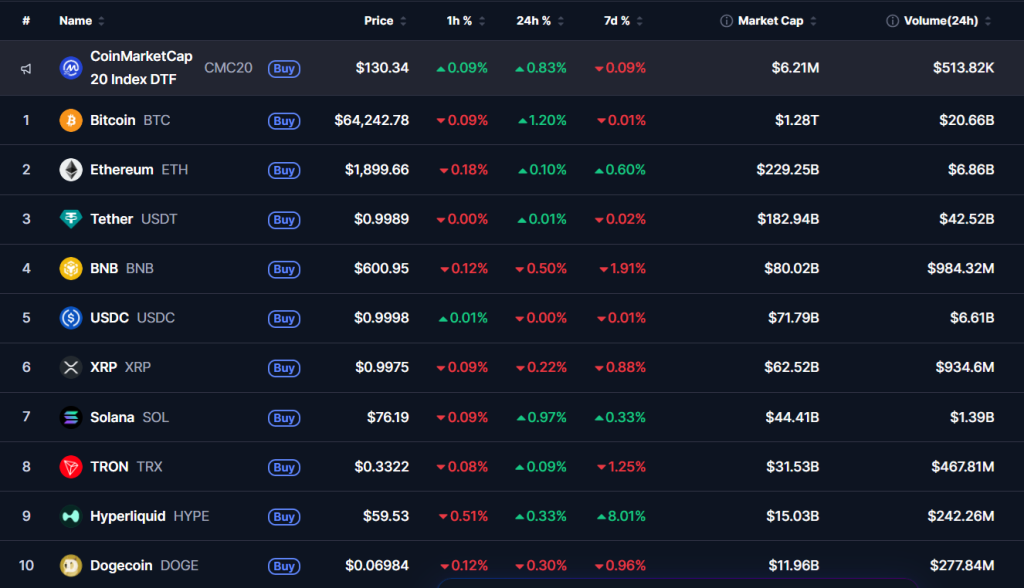This screenshot has width=1024, height=588.
Task: Click Bitcoin market cap $1.28T
Action: pos(797,120)
